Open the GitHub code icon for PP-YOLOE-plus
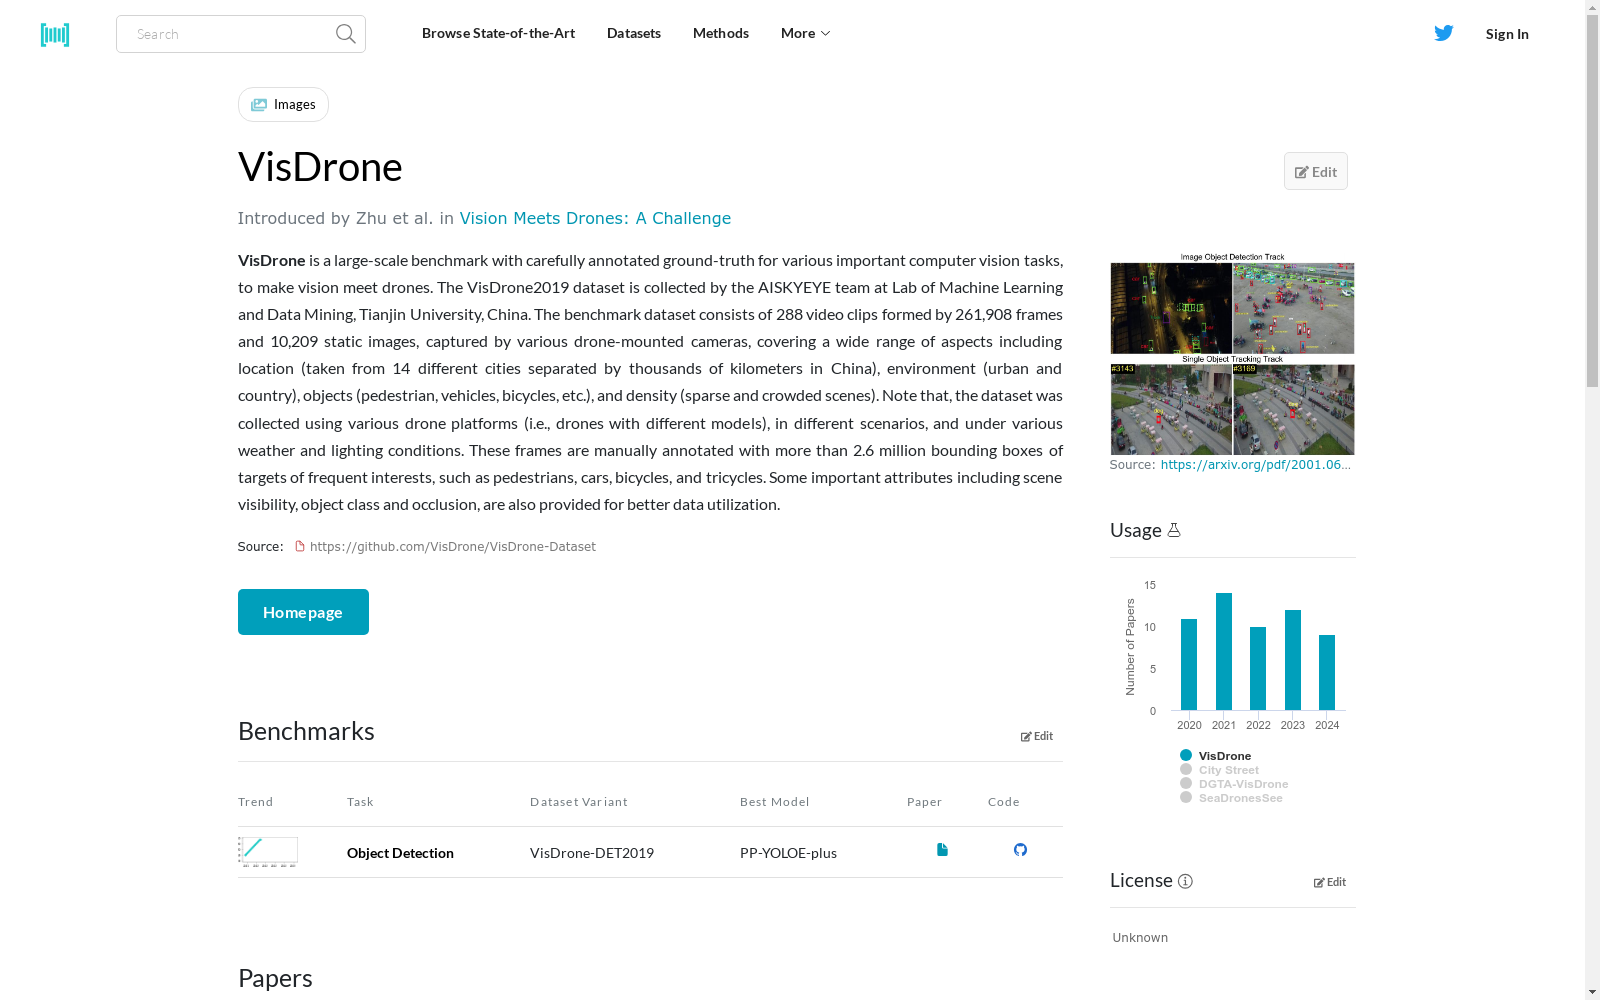The image size is (1600, 1000). point(1020,850)
